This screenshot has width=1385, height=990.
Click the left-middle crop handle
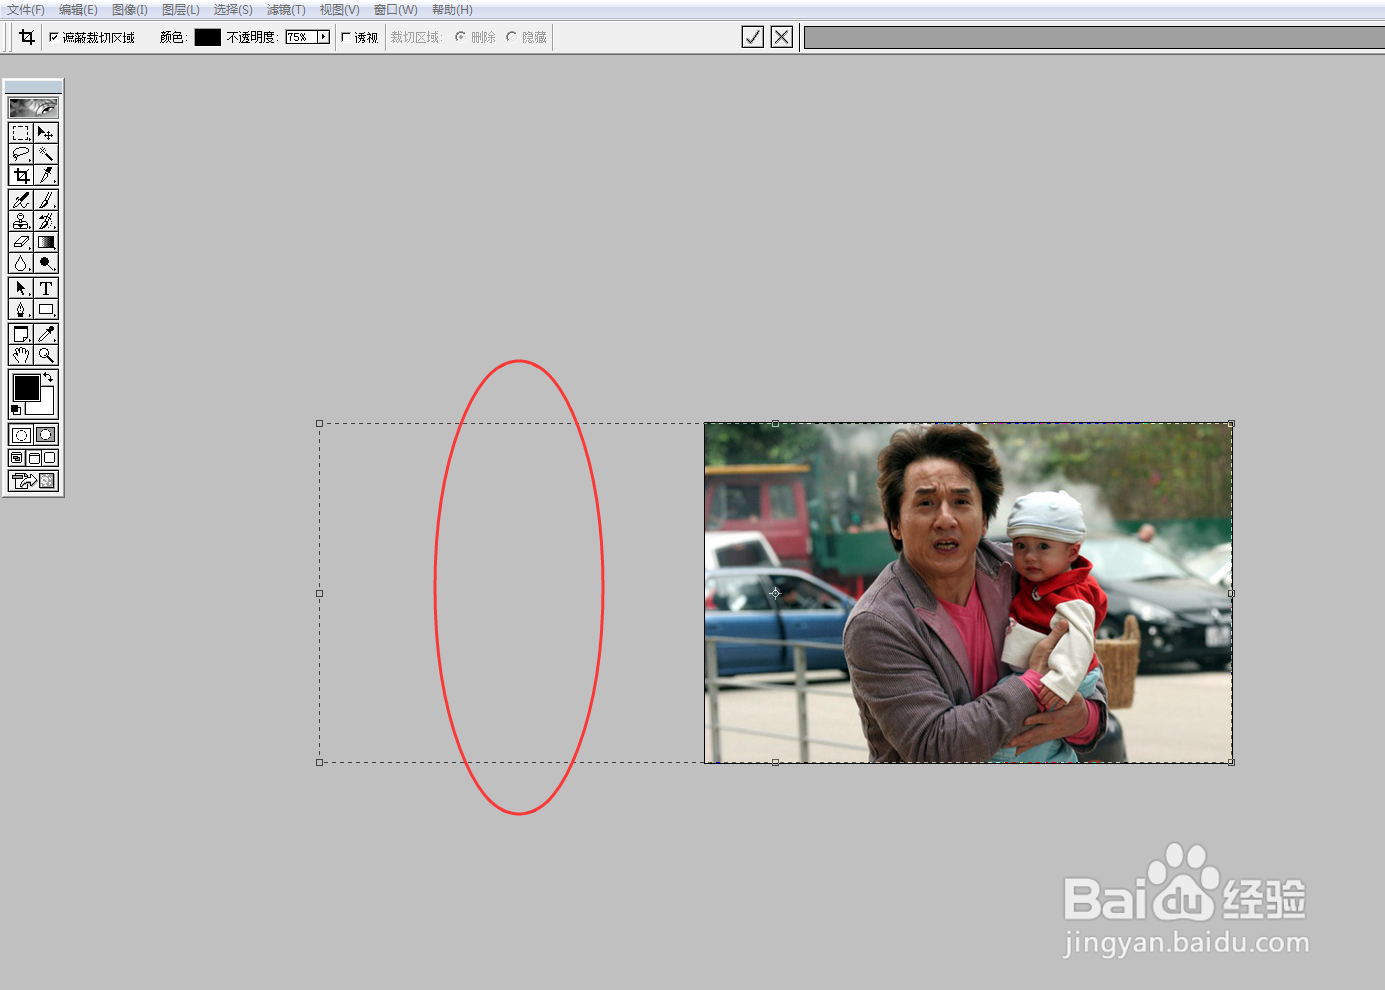point(319,593)
